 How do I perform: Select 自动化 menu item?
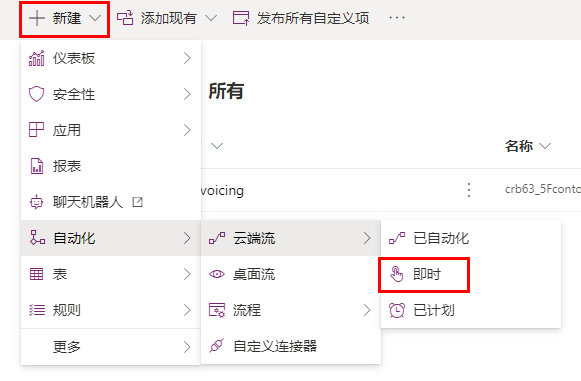click(111, 238)
